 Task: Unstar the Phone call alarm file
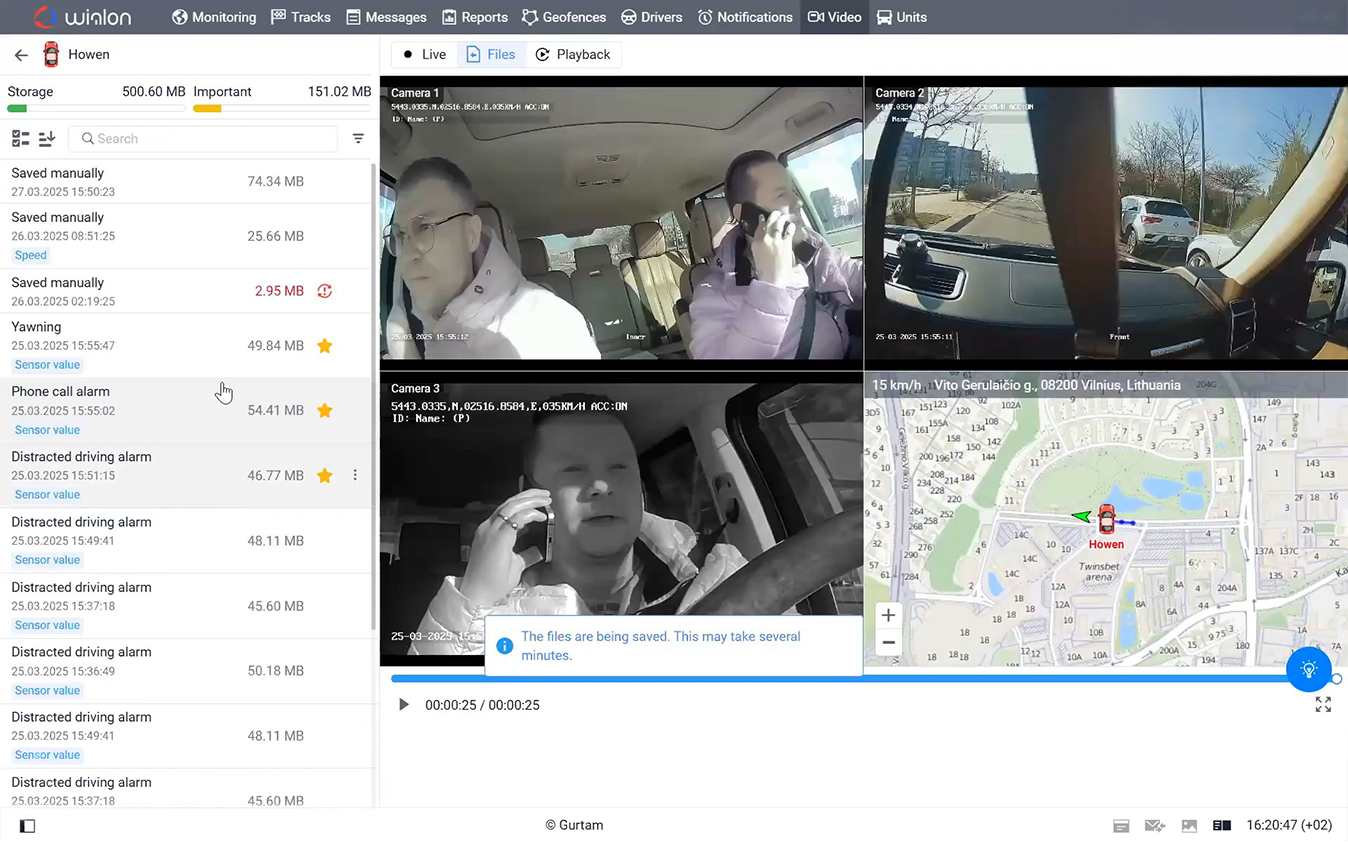[x=325, y=411]
